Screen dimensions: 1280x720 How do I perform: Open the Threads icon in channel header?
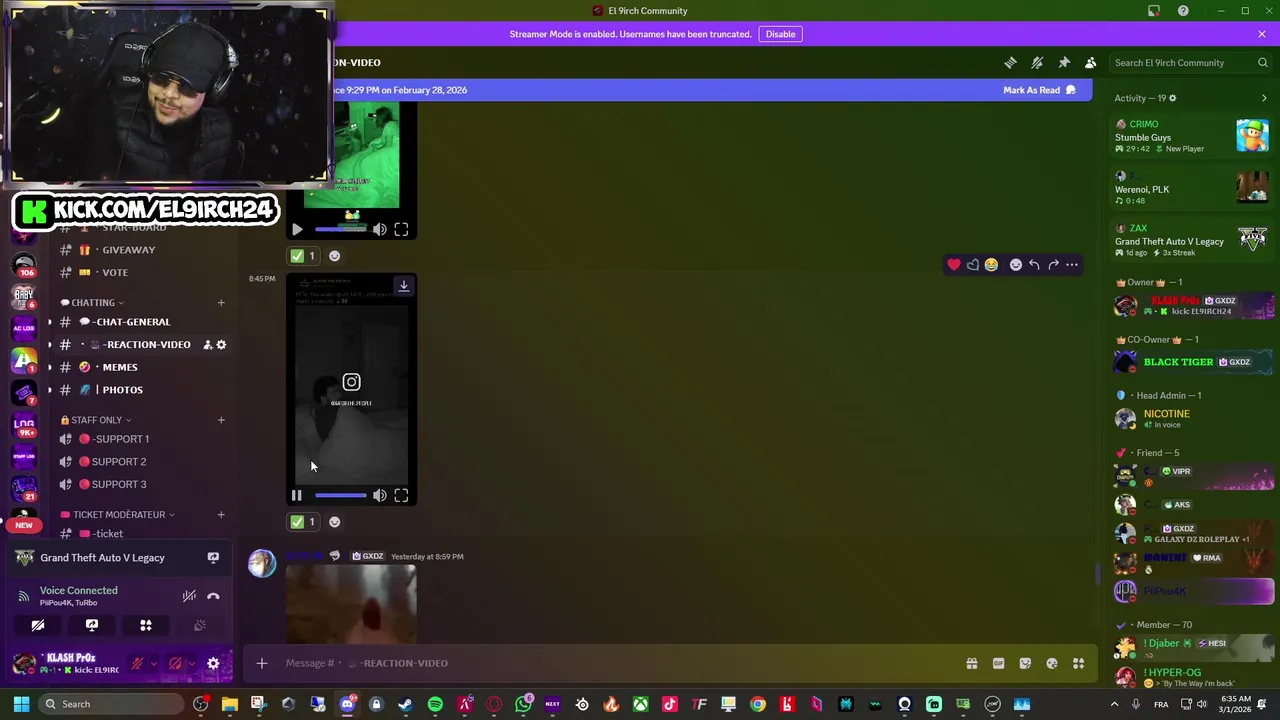point(1010,62)
